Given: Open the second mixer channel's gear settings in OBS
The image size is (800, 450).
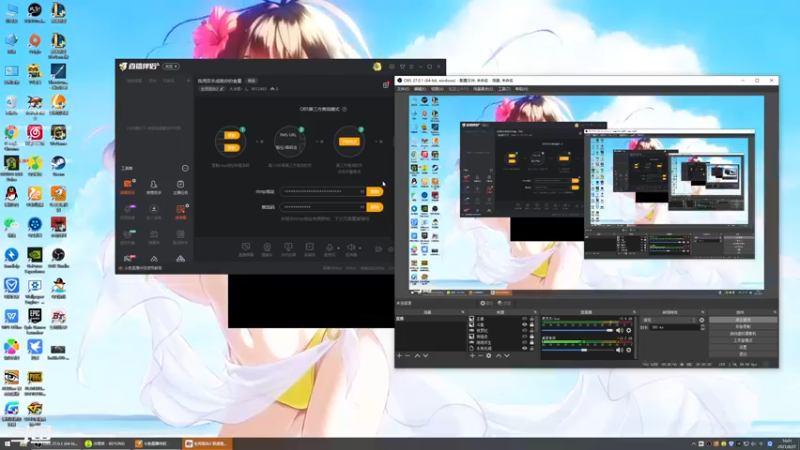Looking at the screenshot, I should pyautogui.click(x=629, y=350).
